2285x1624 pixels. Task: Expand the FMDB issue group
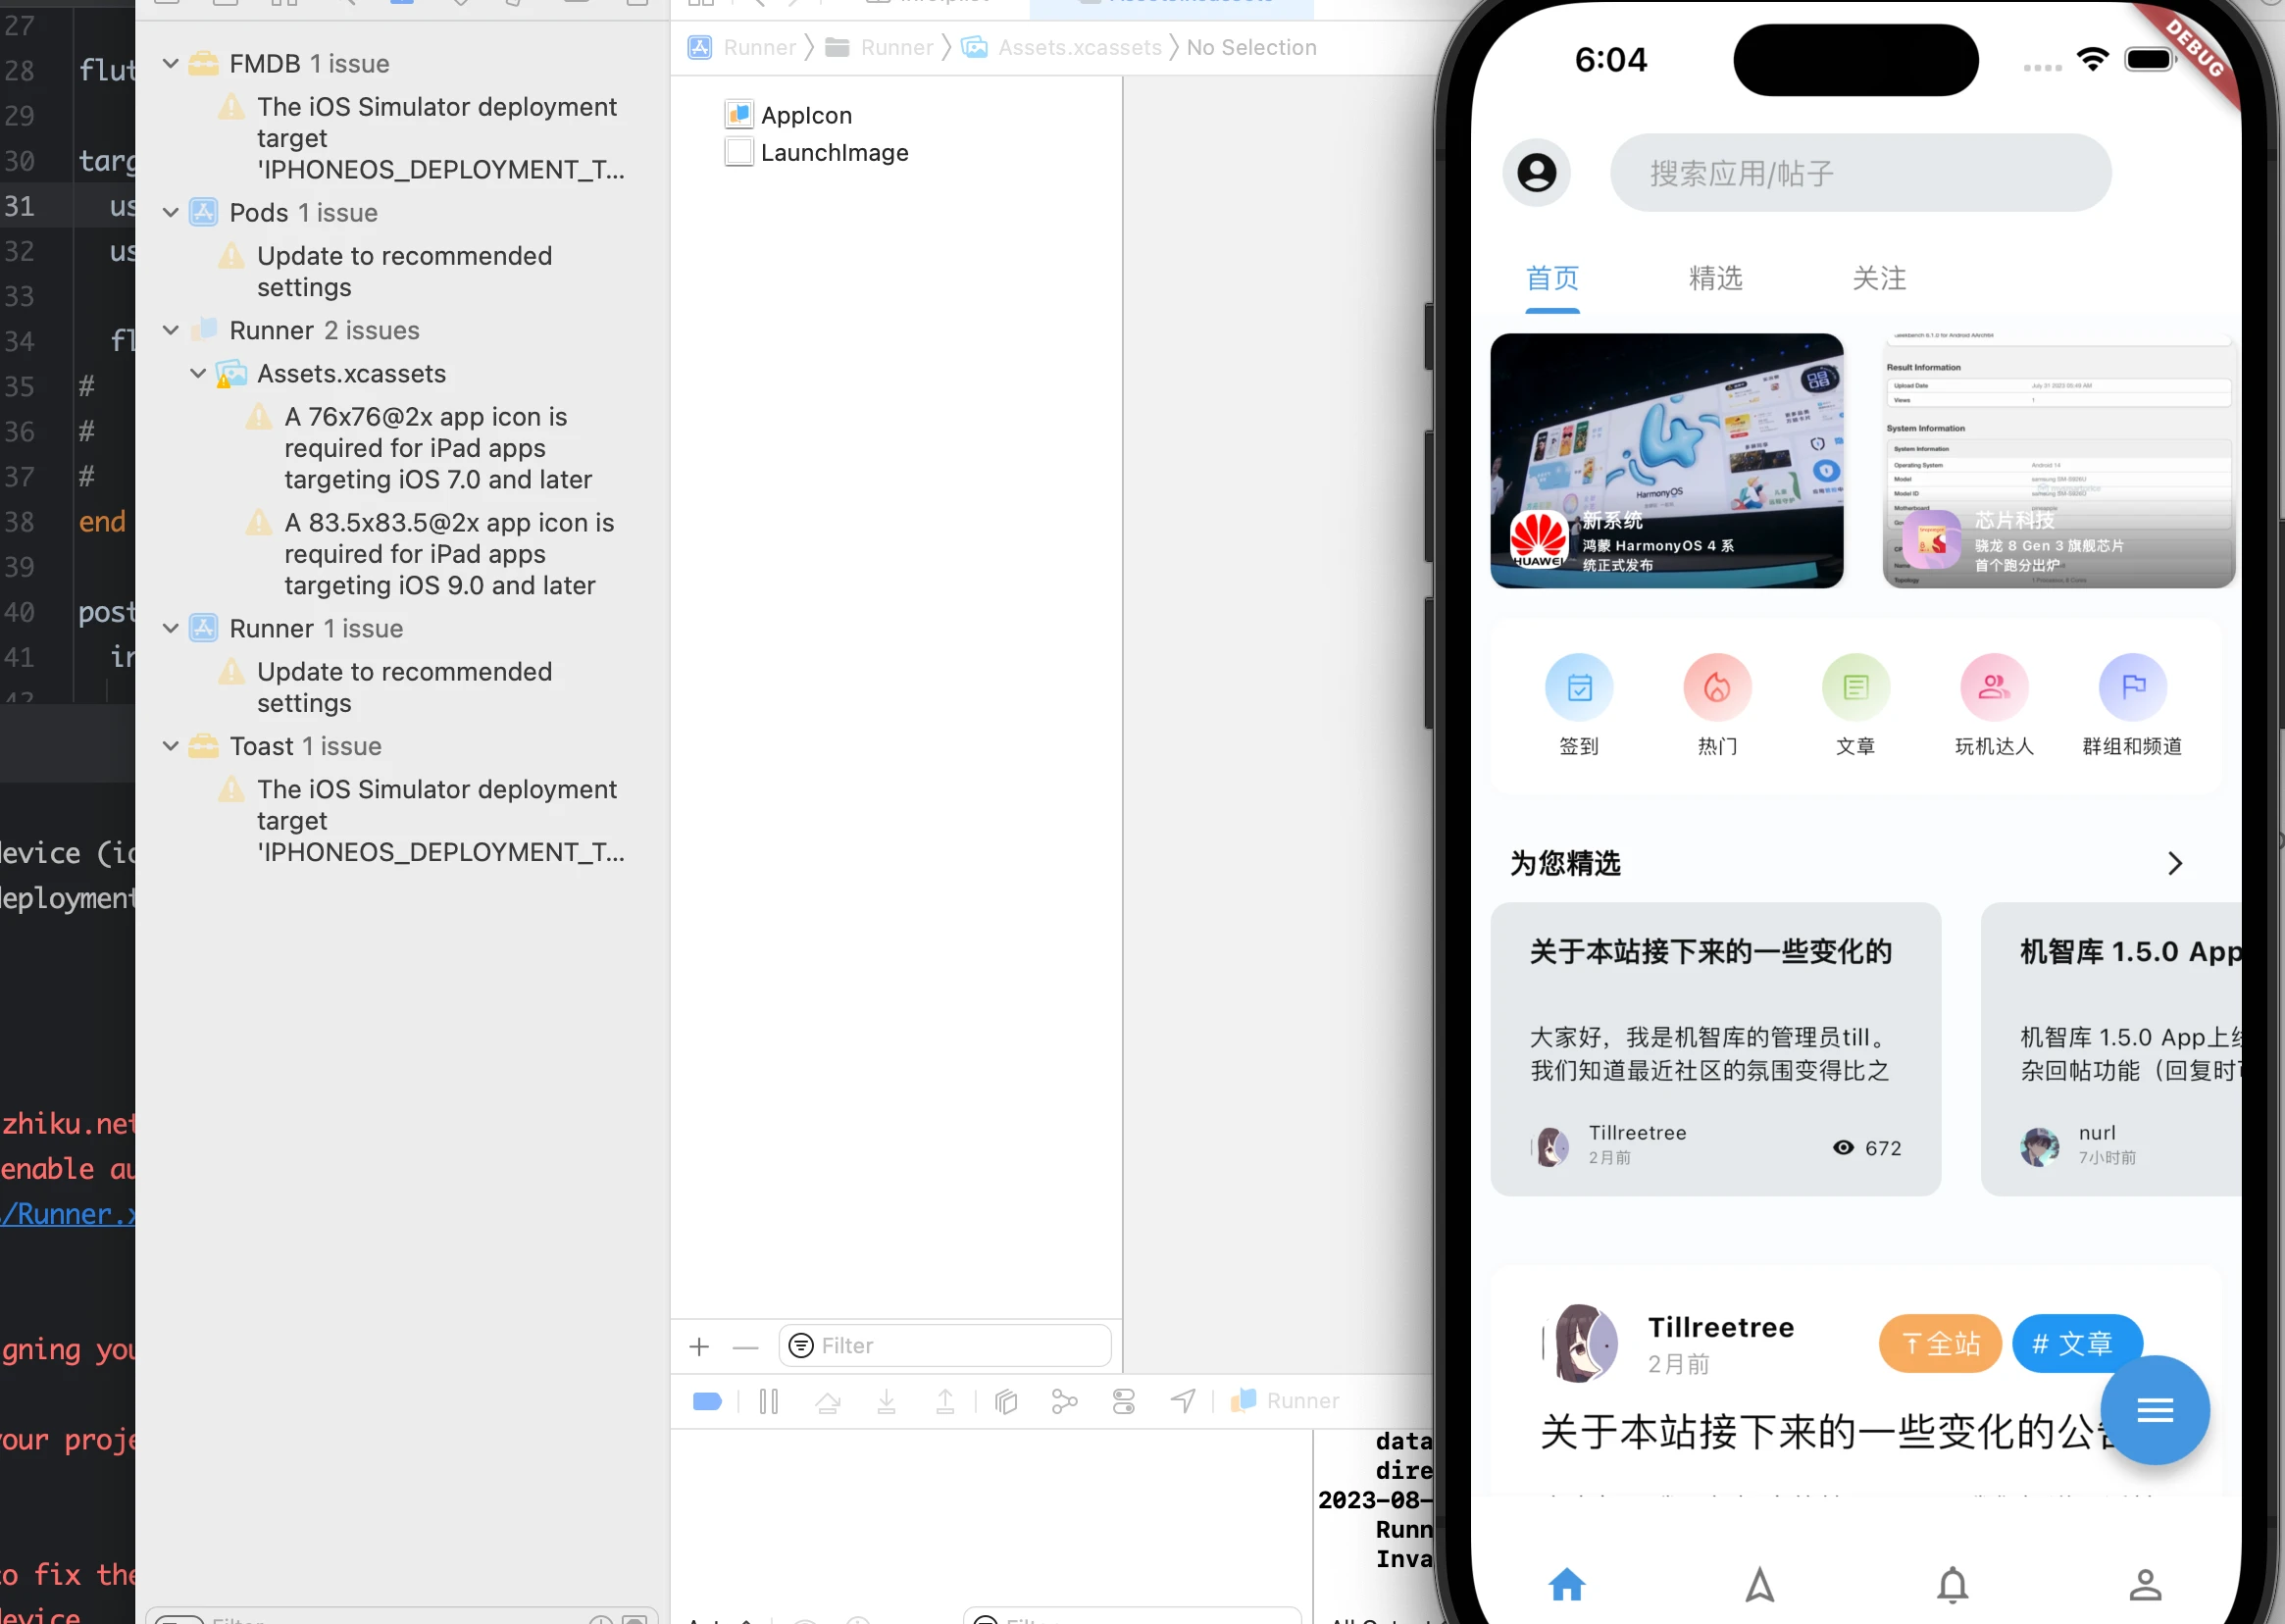[171, 62]
